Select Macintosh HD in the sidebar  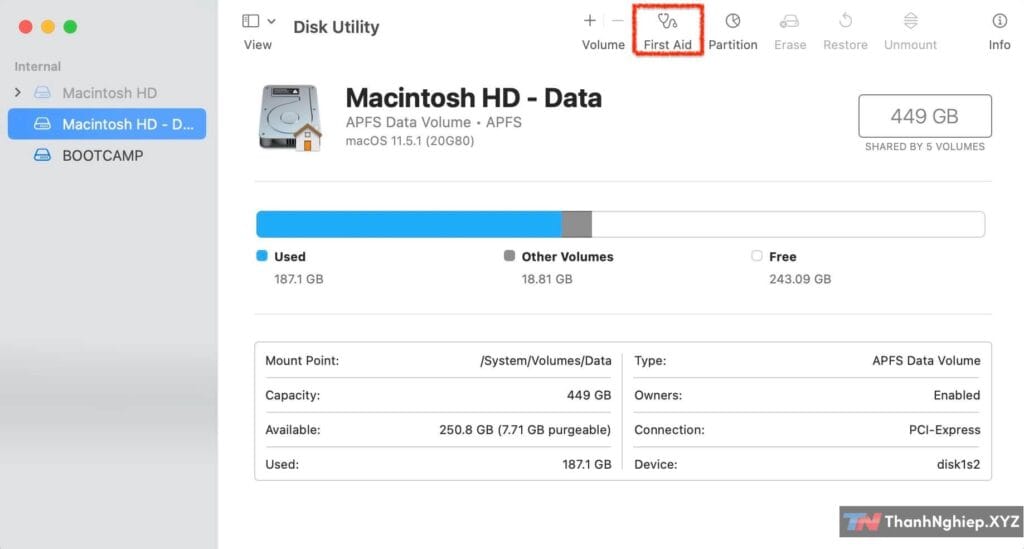[x=110, y=93]
